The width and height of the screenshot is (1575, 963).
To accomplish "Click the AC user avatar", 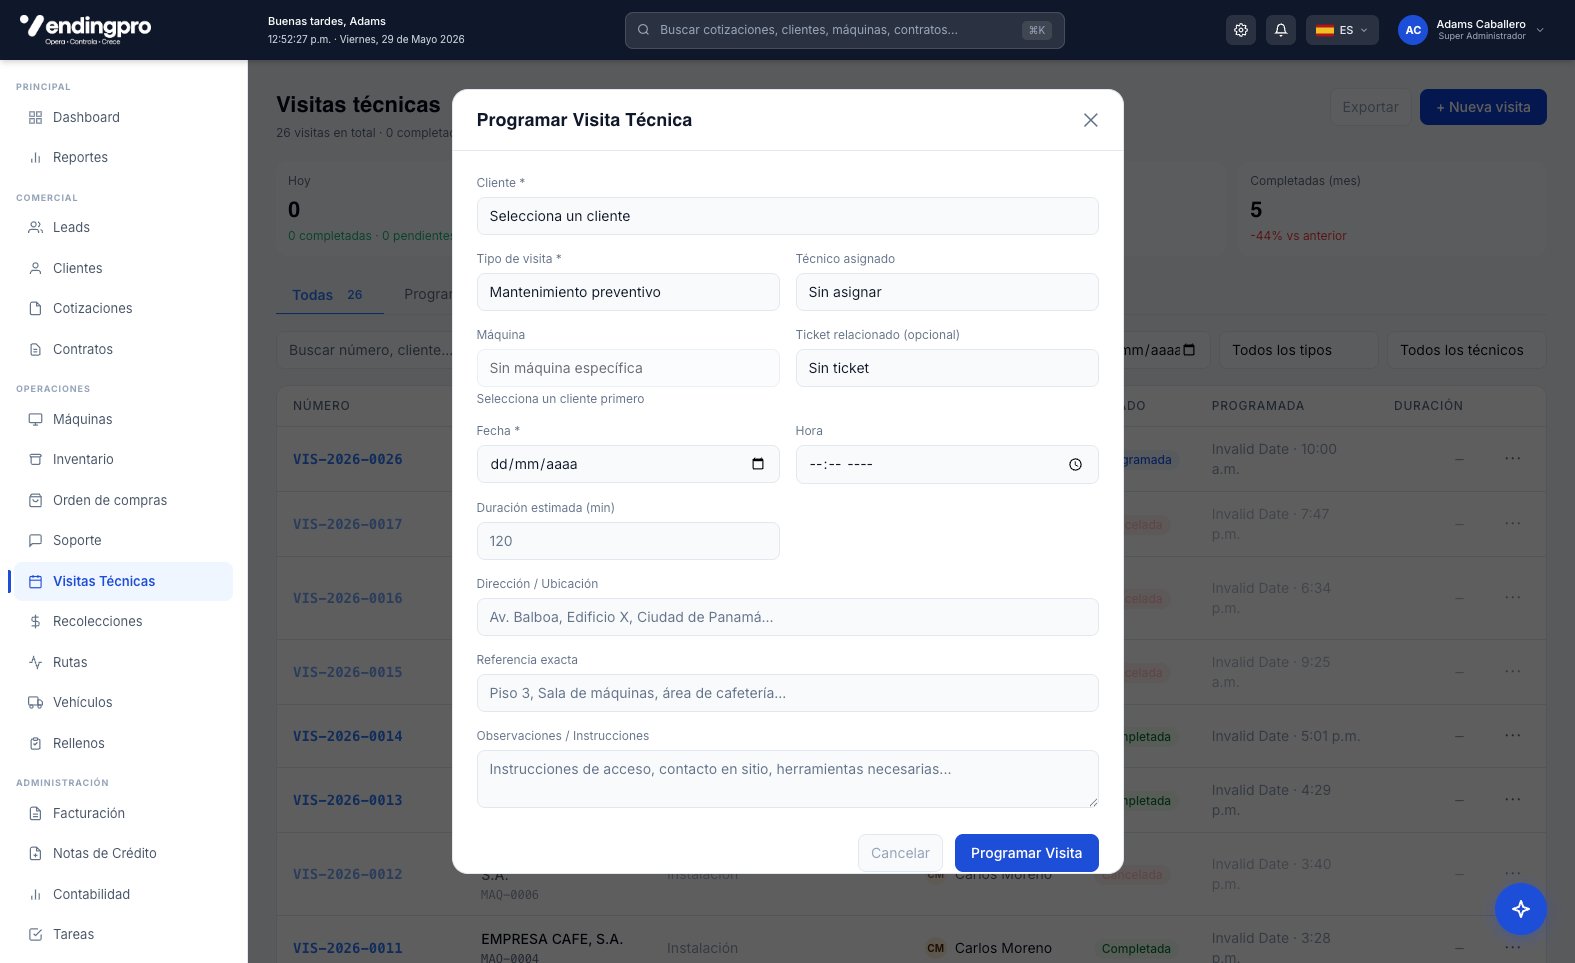I will click(x=1412, y=30).
